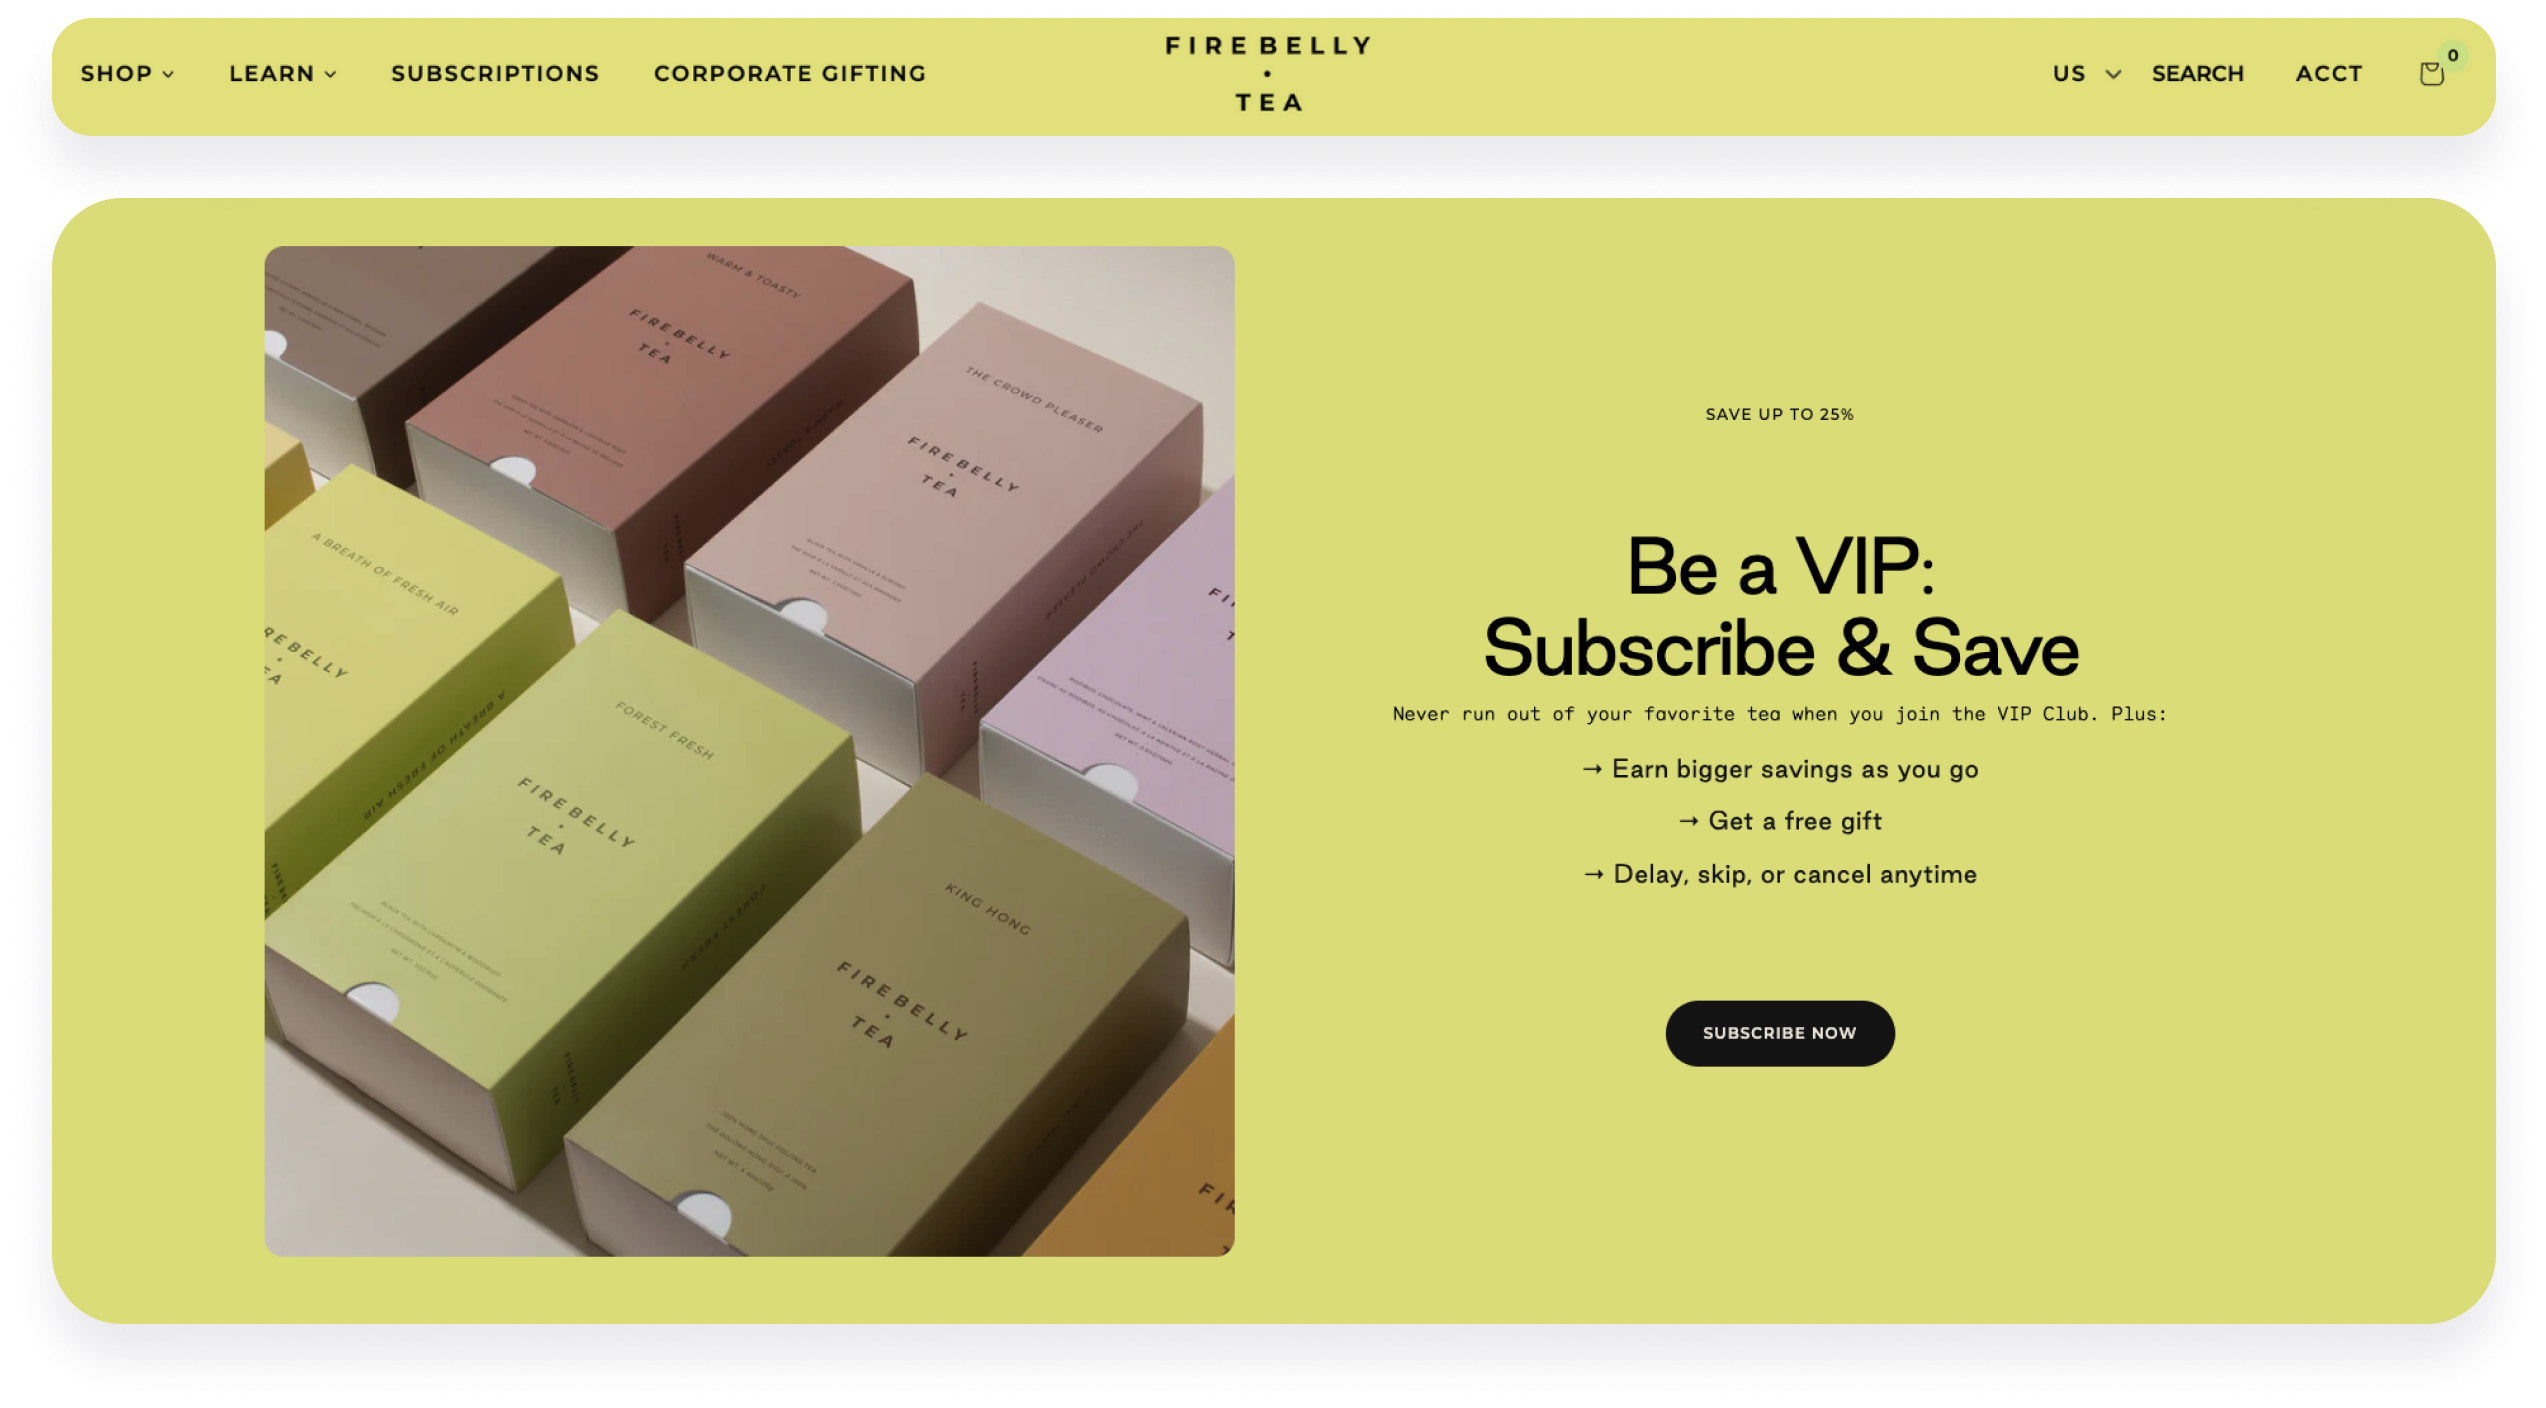Open the Corporate Gifting page

790,74
